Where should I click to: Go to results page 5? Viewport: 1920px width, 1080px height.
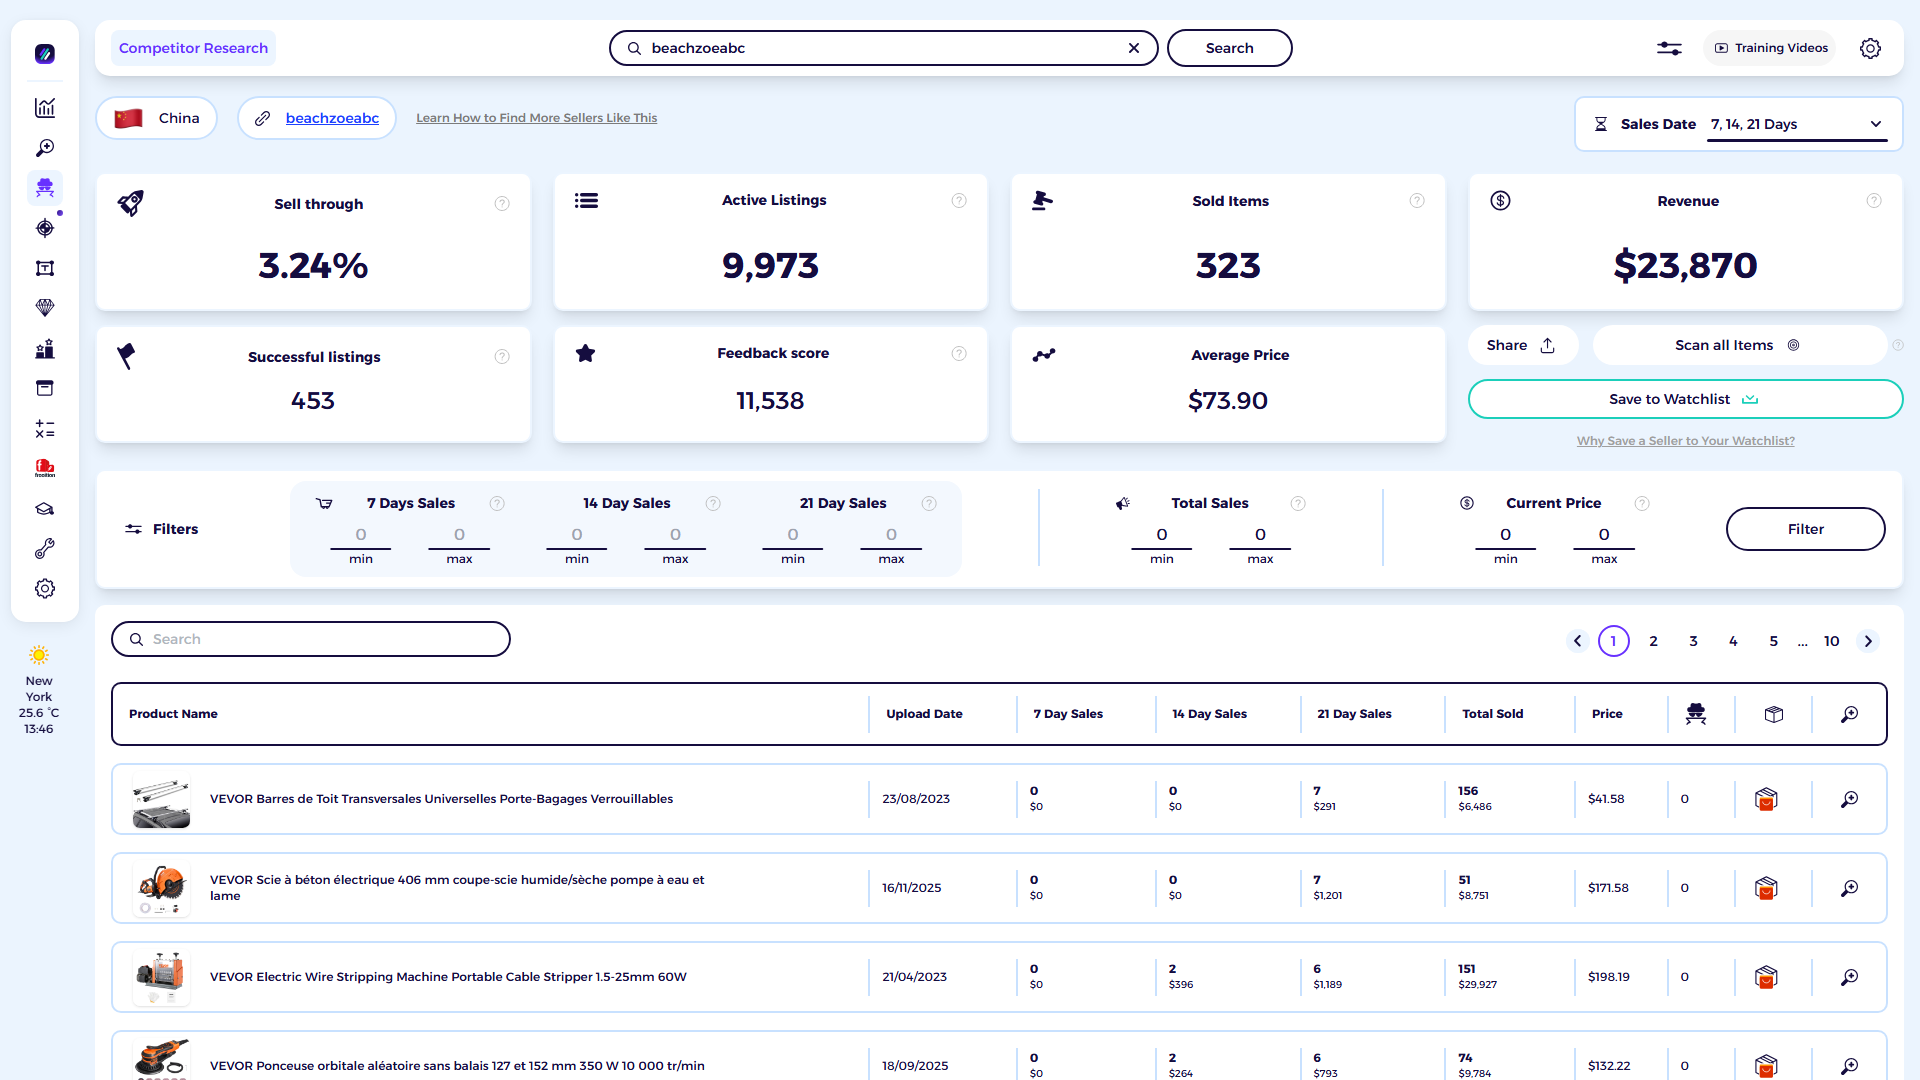coord(1774,641)
